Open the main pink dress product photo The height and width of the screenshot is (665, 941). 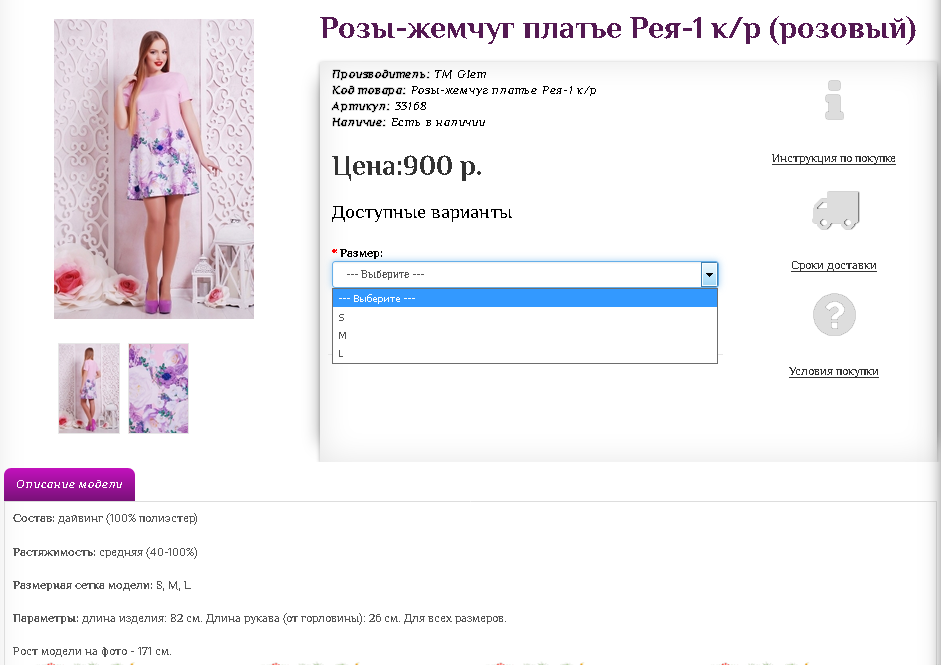(x=154, y=169)
